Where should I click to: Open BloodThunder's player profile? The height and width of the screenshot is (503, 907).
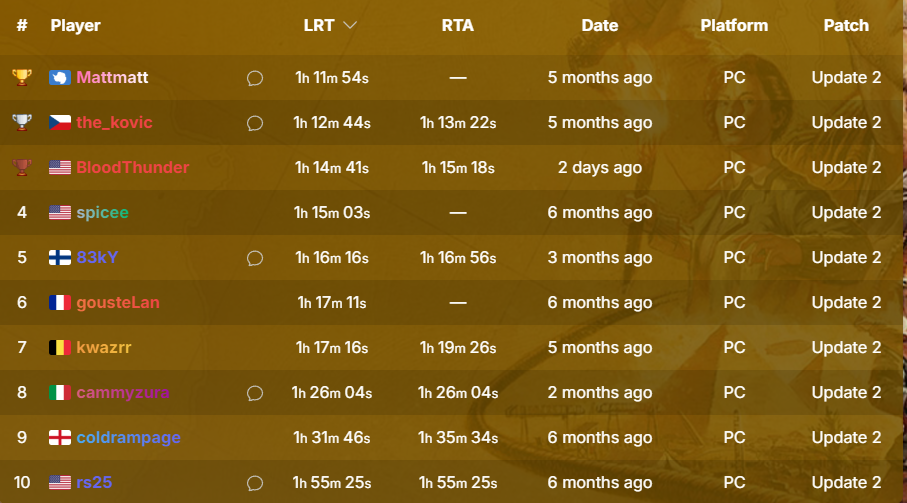point(132,167)
